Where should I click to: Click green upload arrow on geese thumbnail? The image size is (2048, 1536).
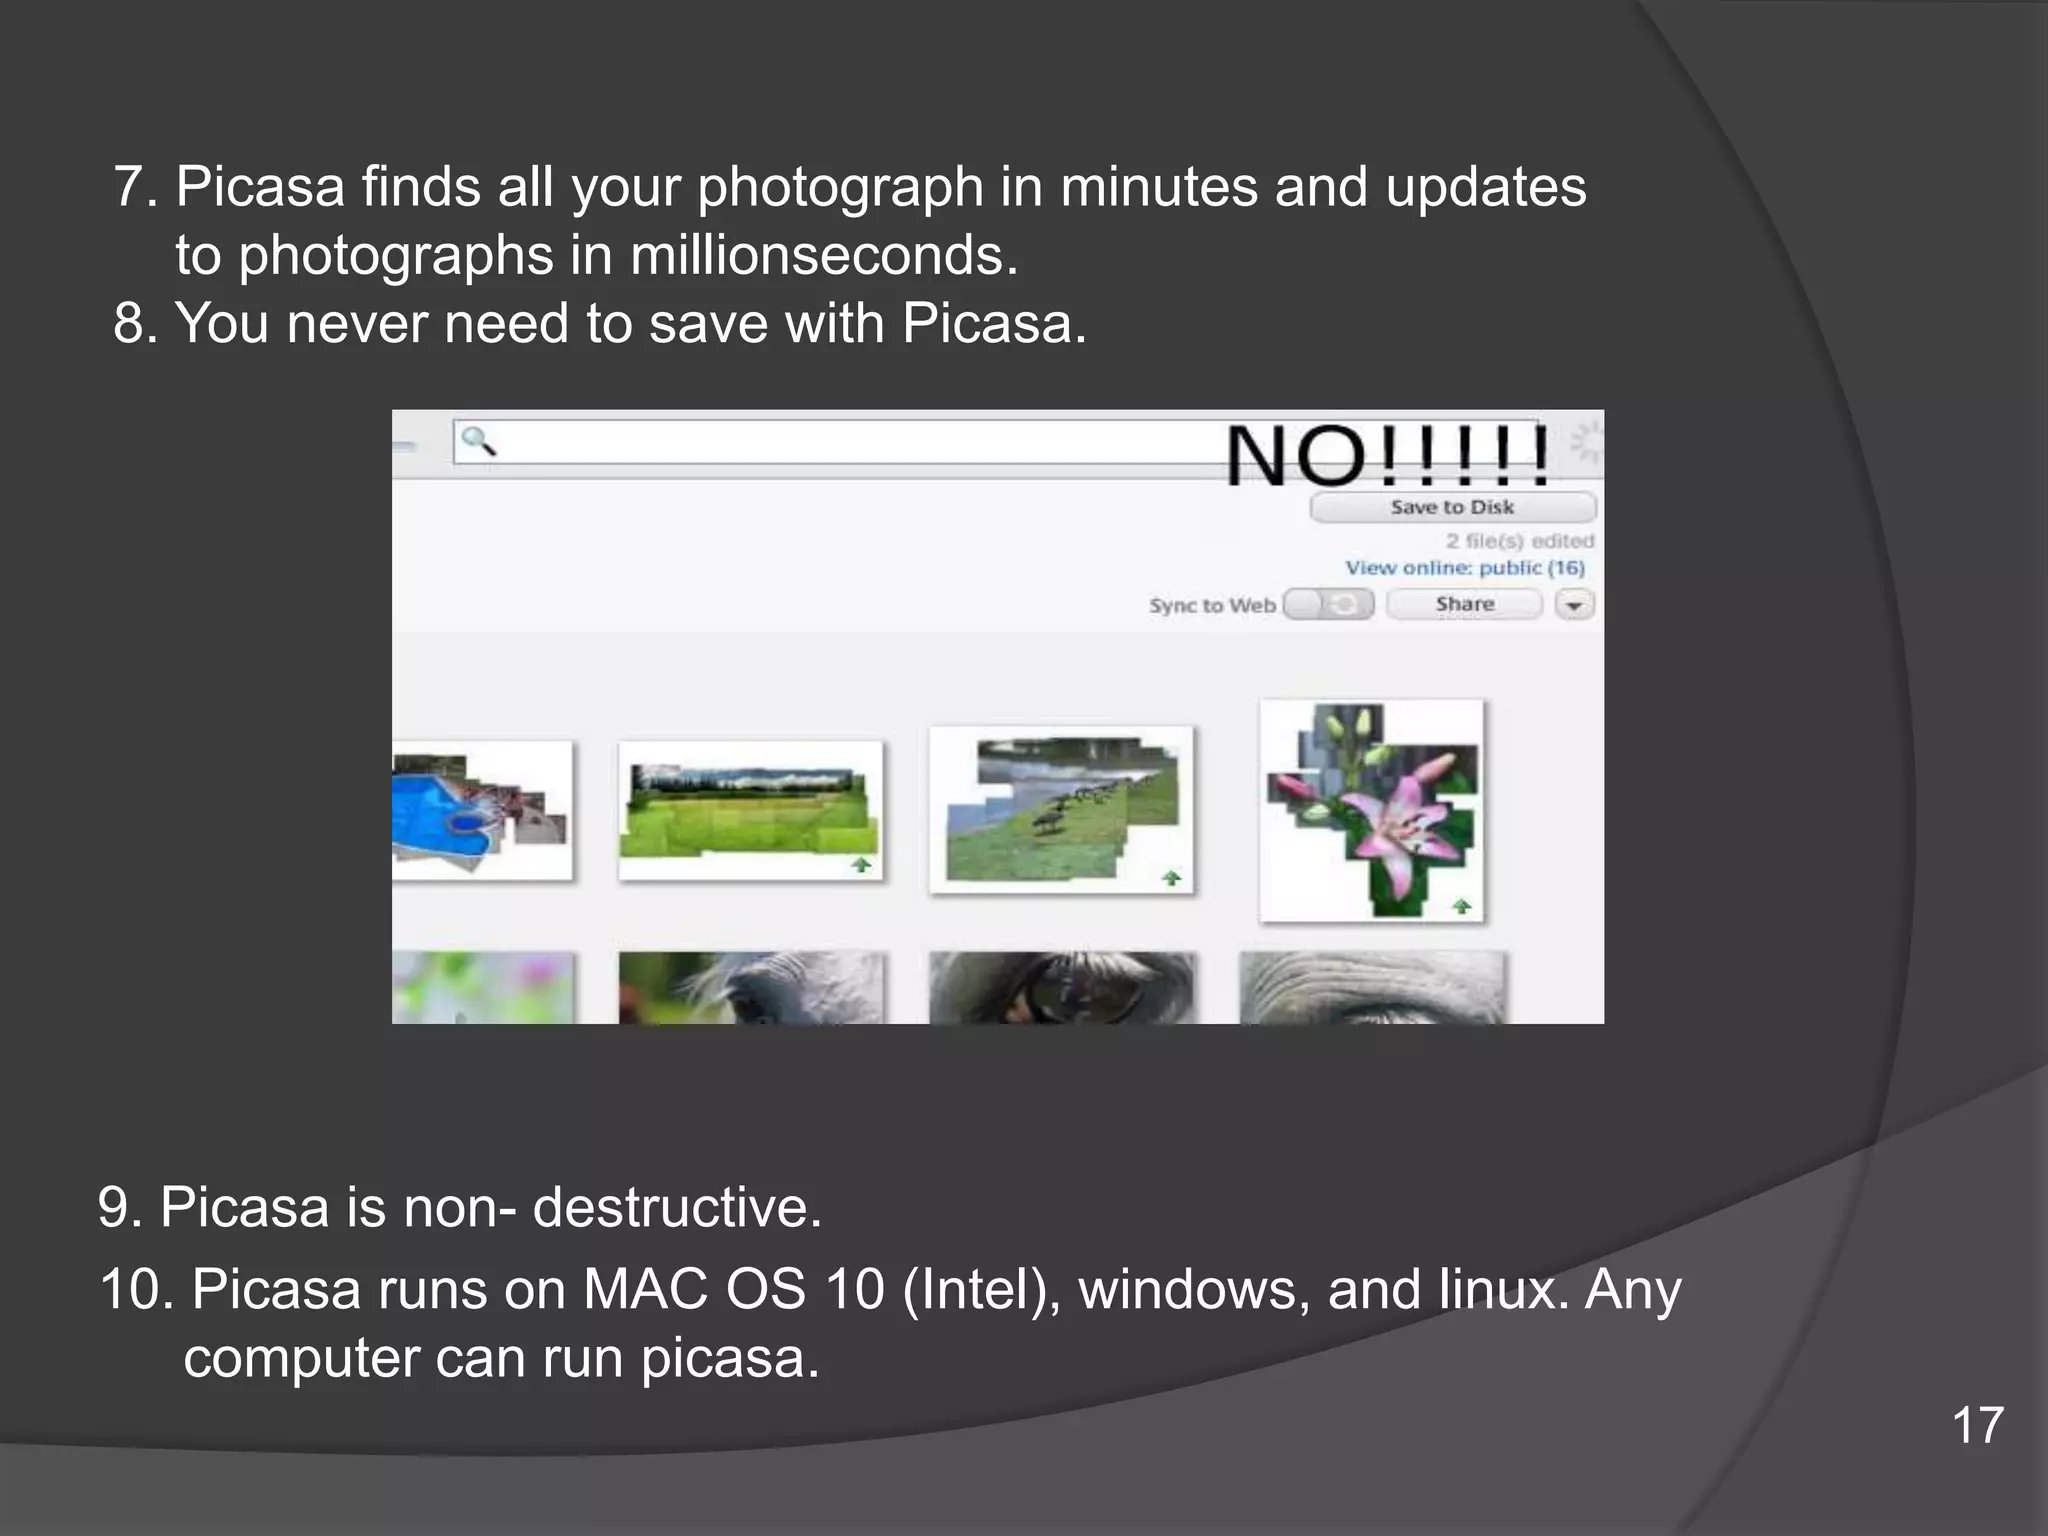(1171, 878)
